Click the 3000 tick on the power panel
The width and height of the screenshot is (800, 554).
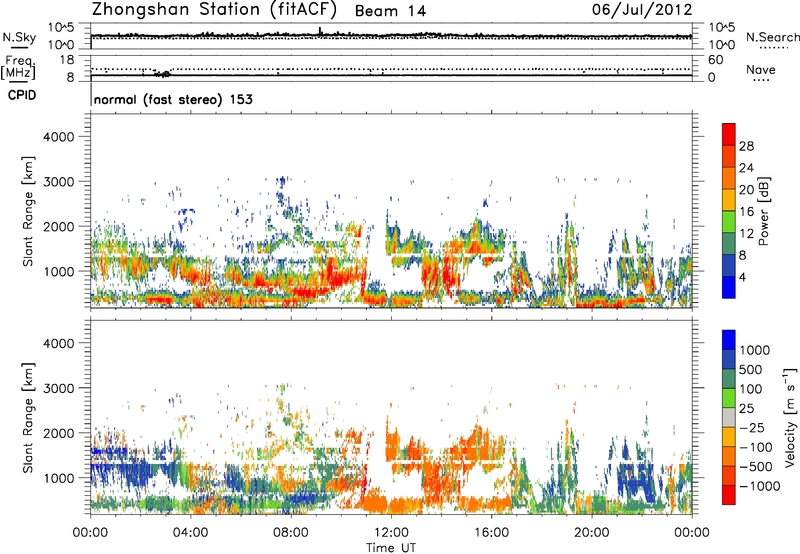[58, 182]
